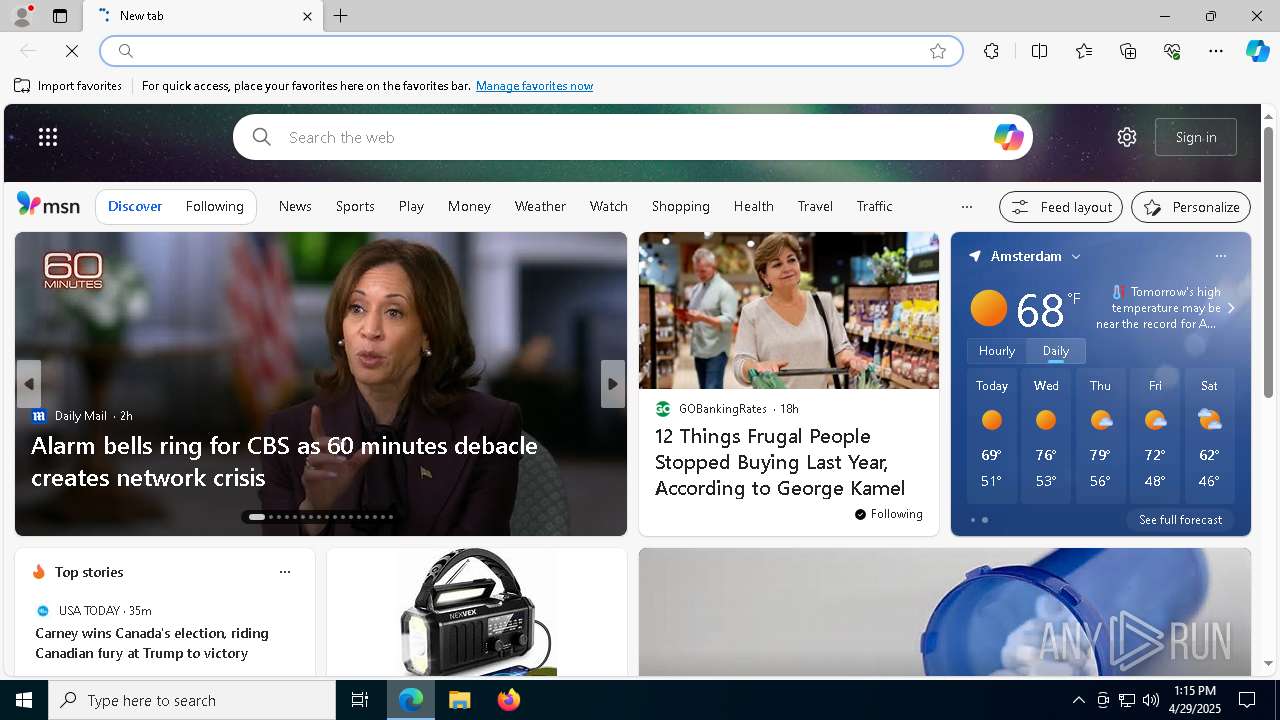
Task: Click the Personalize button
Action: coord(1191,207)
